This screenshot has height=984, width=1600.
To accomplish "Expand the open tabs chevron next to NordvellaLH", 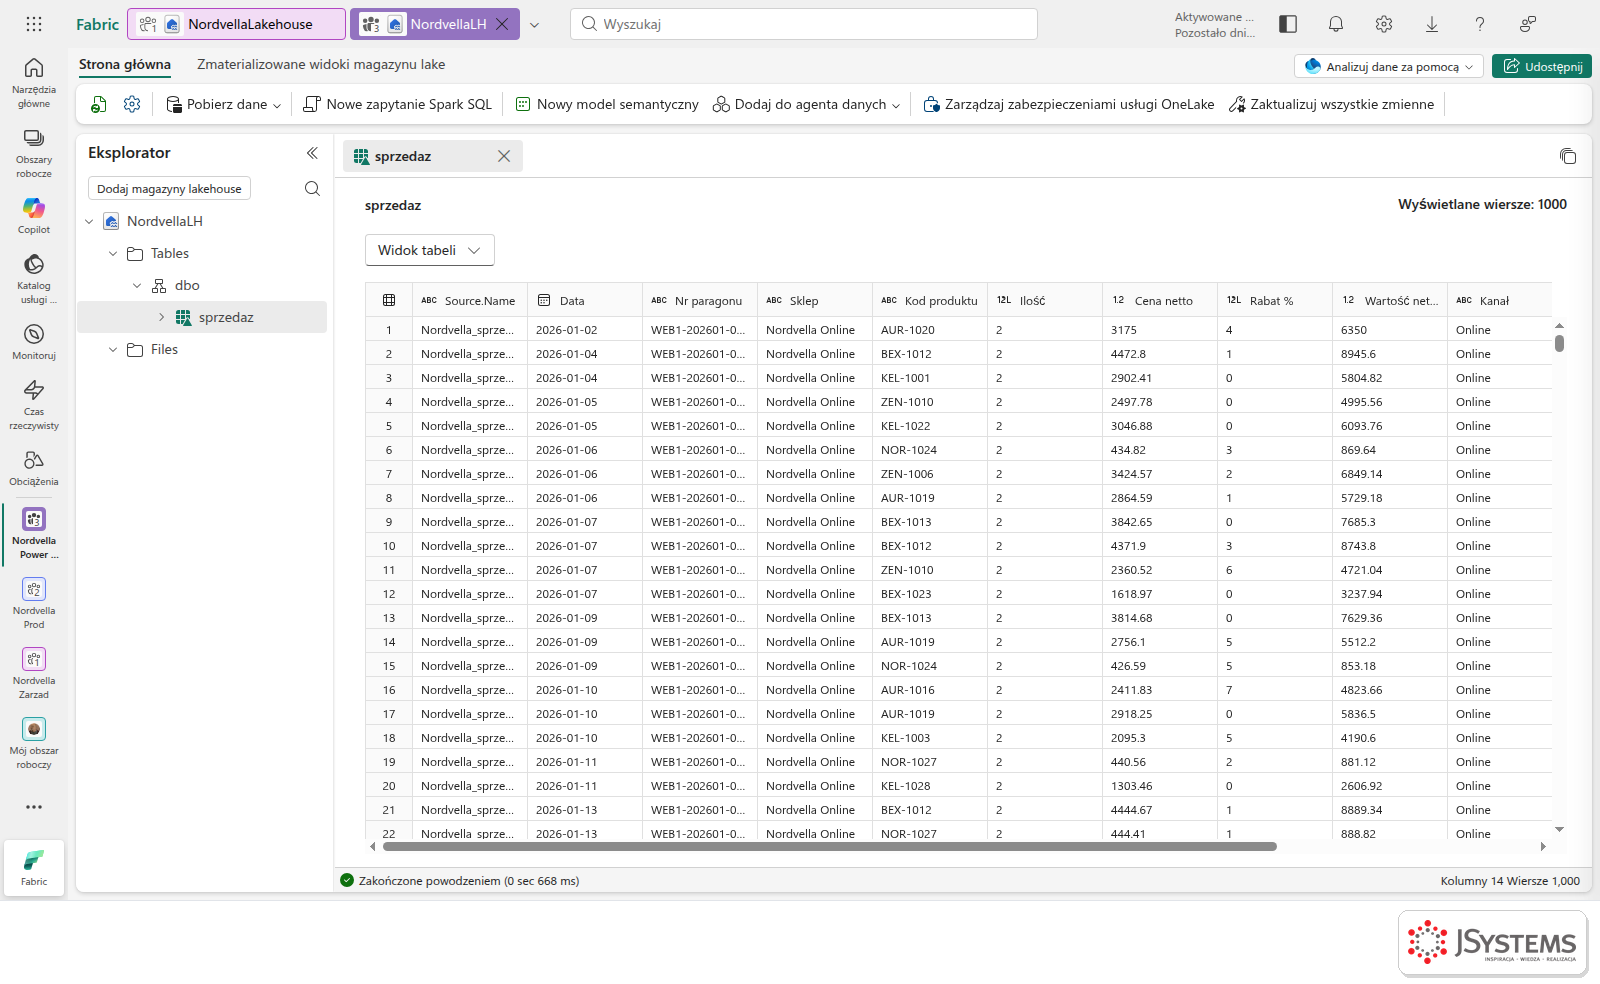I will tap(535, 24).
